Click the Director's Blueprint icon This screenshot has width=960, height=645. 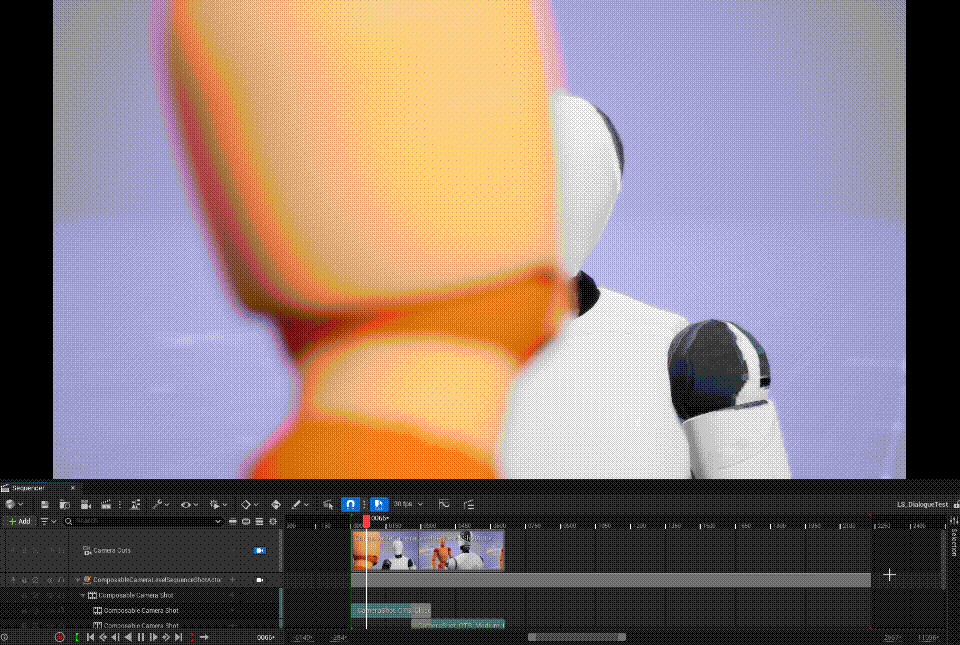click(x=135, y=504)
